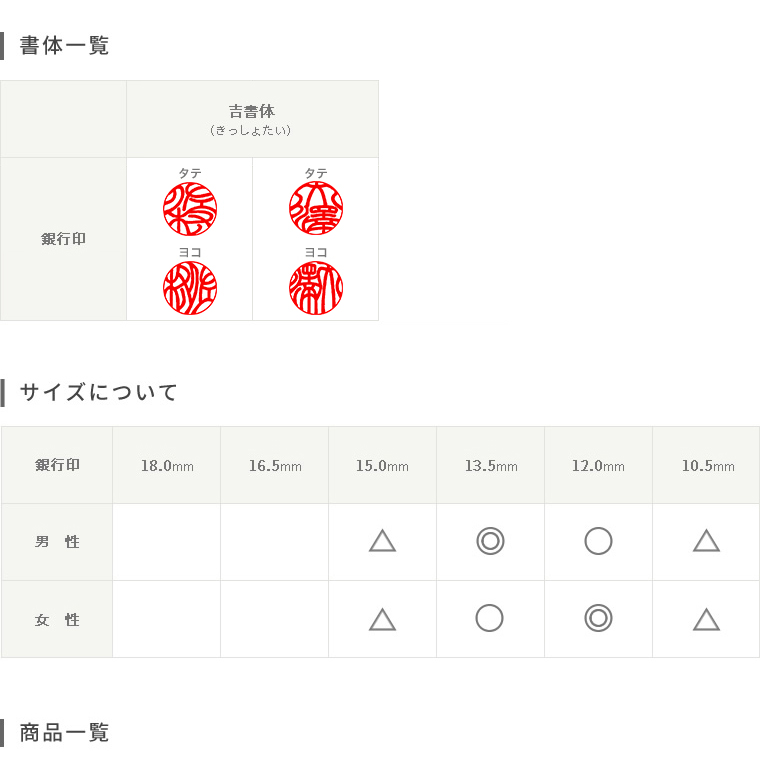Select the 18.0mm size column header
Viewport: 760px width, 773px height.
pyautogui.click(x=167, y=465)
